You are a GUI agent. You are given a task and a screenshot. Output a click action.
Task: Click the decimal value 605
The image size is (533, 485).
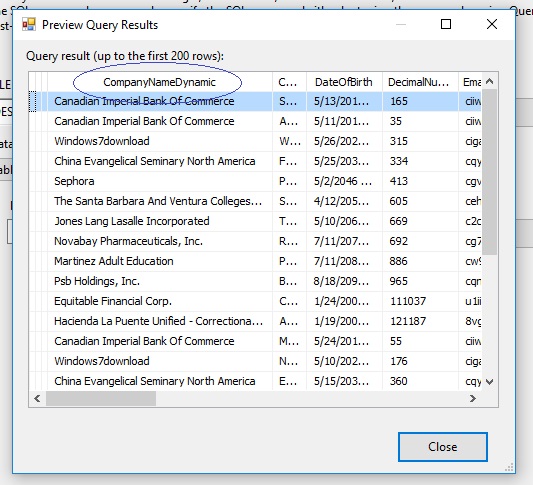coord(420,201)
